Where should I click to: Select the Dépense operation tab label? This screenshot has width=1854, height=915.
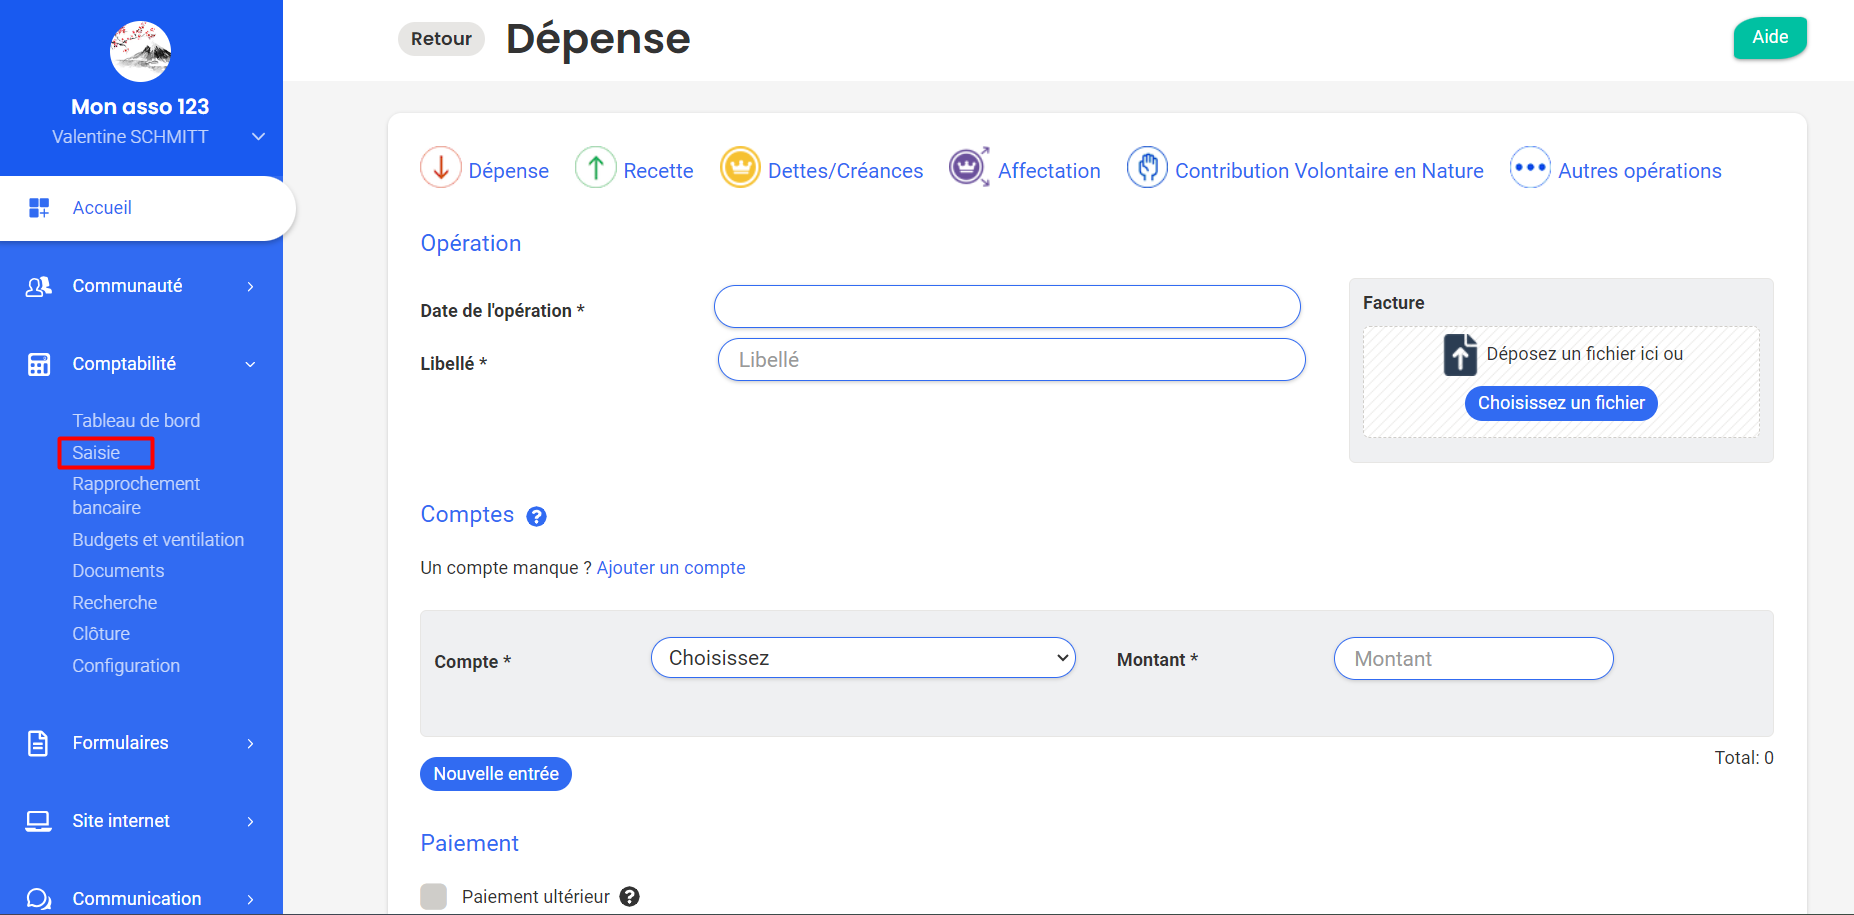pos(508,171)
